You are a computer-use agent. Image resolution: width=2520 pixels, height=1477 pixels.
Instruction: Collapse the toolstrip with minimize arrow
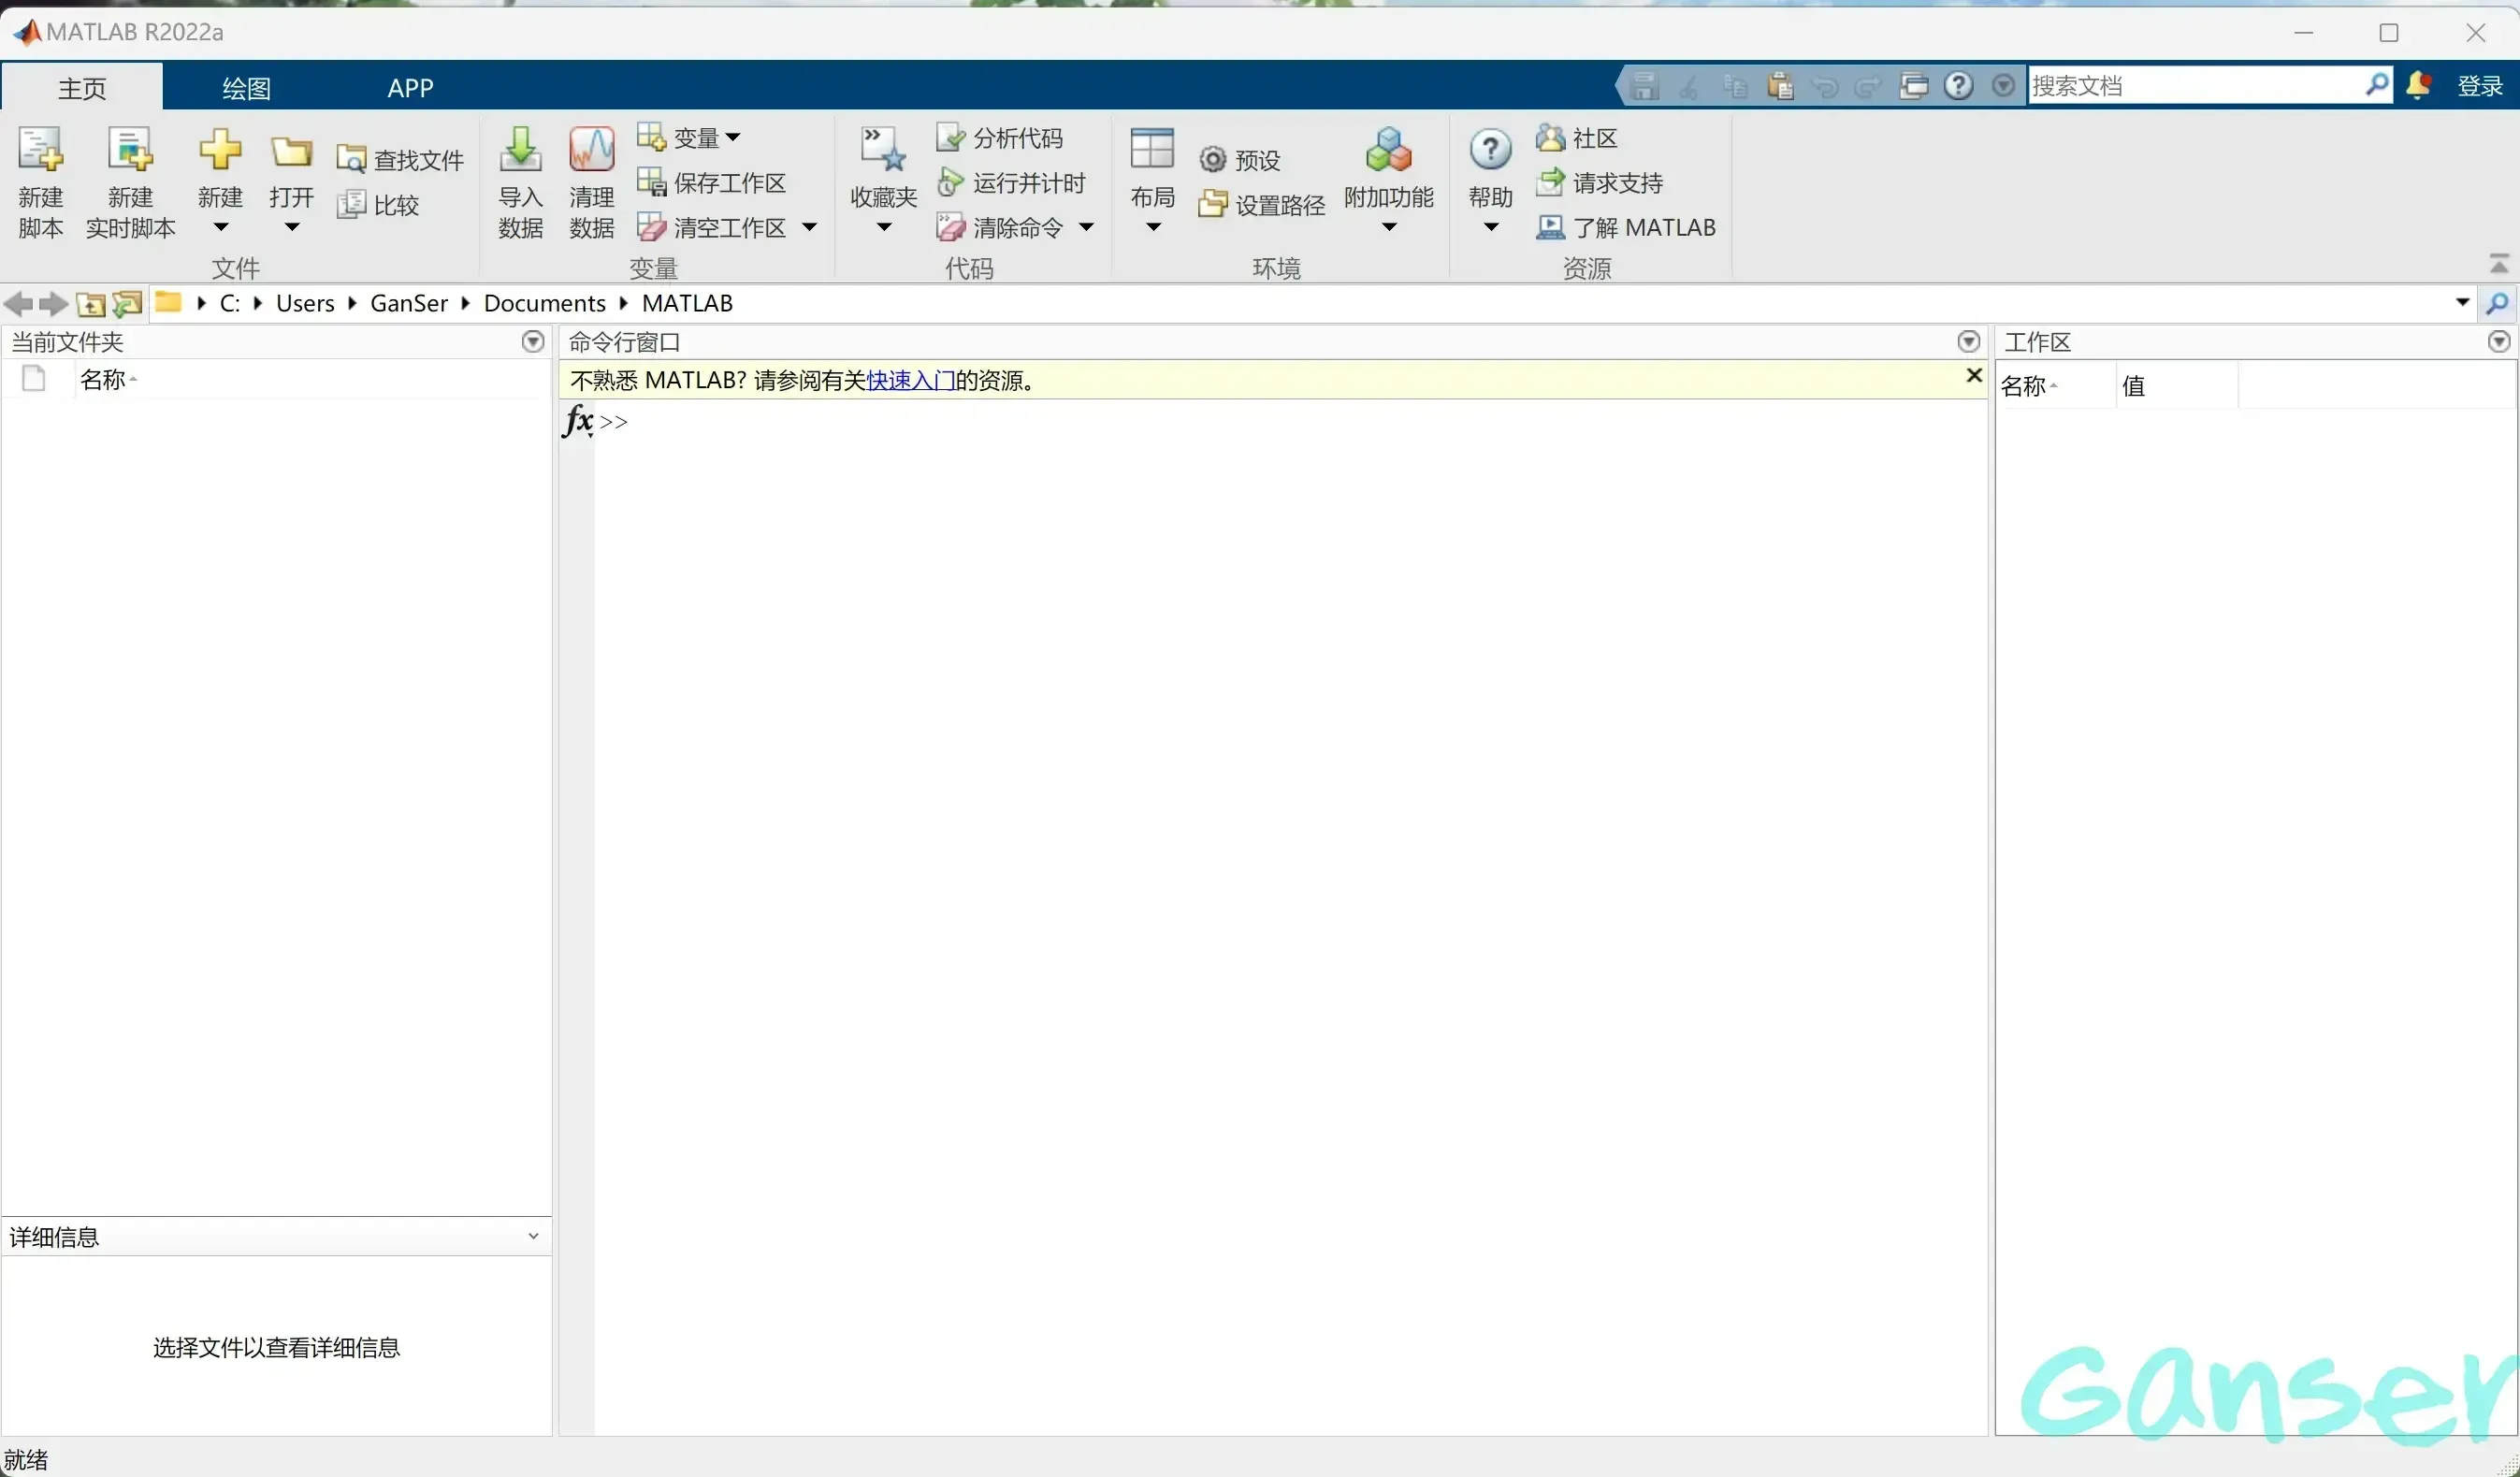point(2498,264)
